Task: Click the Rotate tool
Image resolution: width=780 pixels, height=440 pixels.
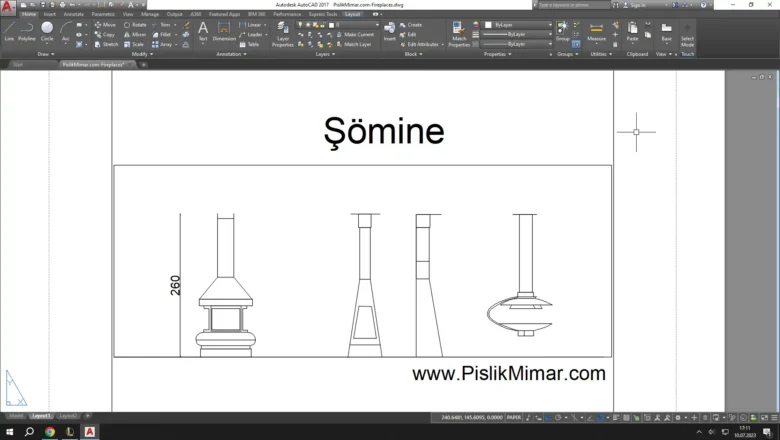Action: click(135, 24)
